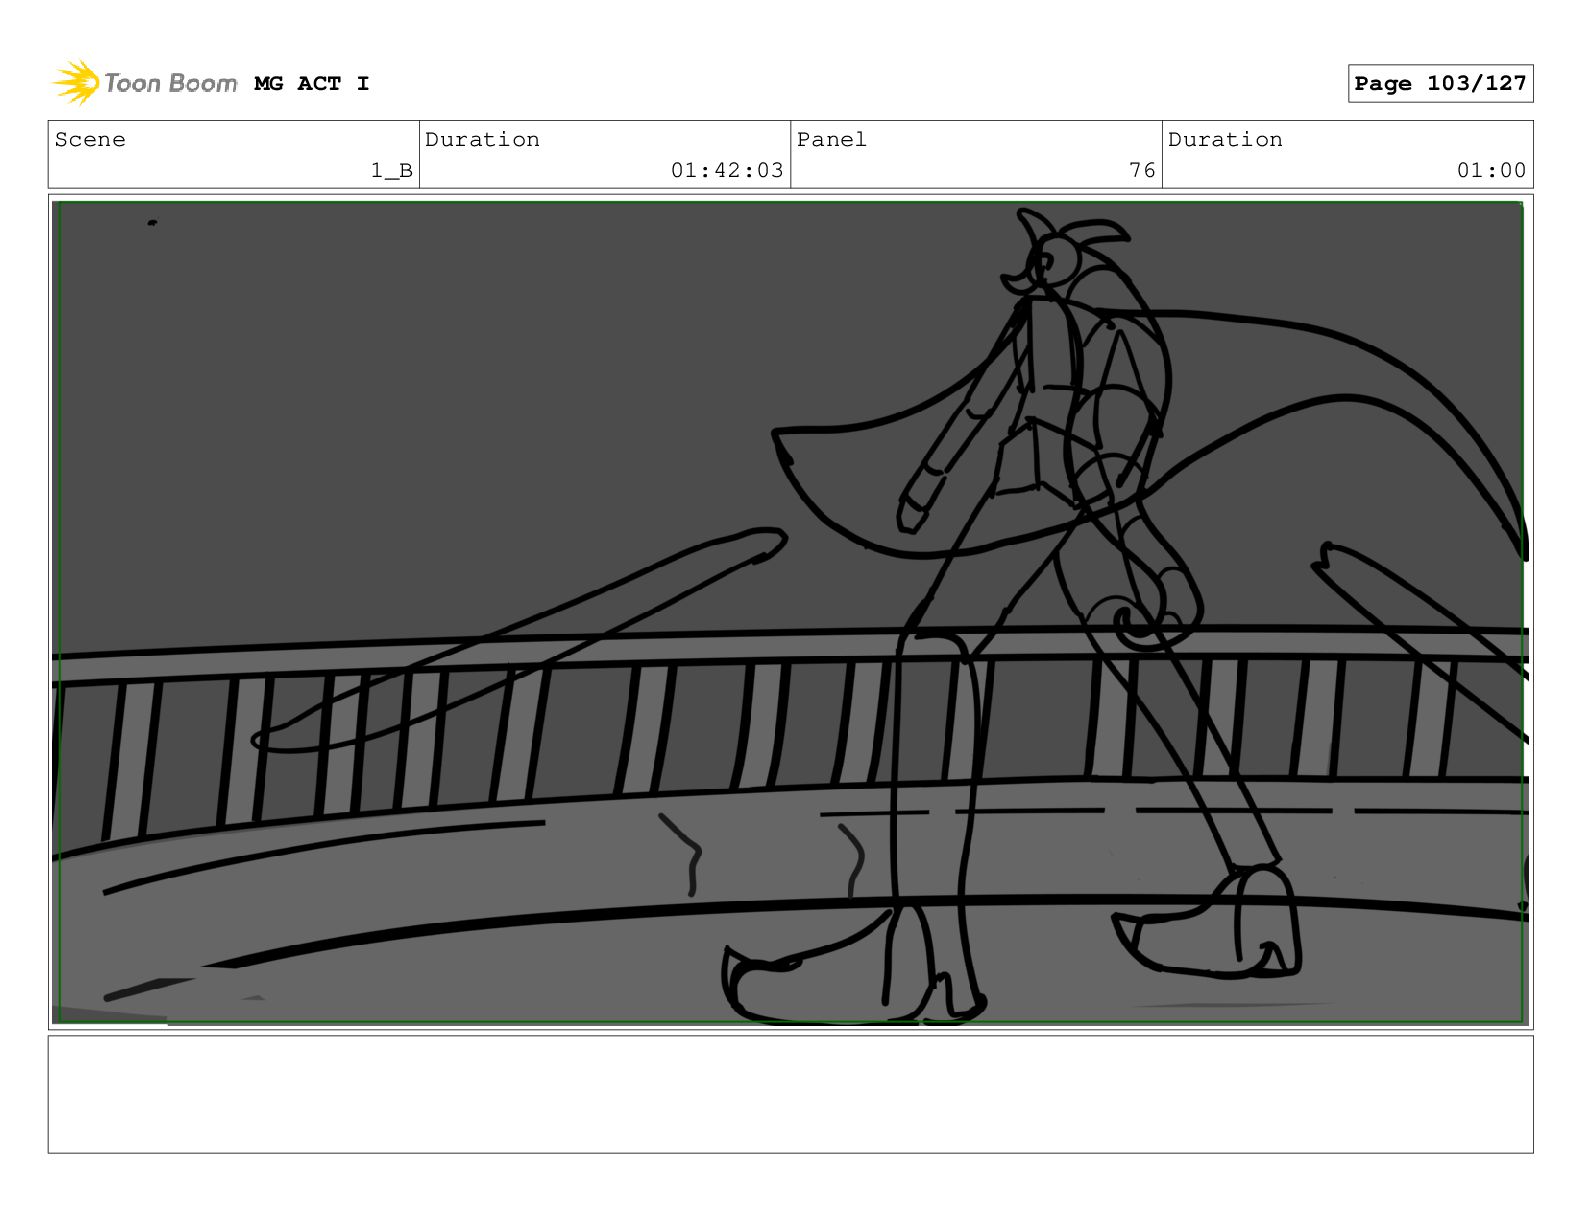Viewport: 1582px width, 1225px height.
Task: Select the 'MG ACT I' title text
Action: point(312,84)
